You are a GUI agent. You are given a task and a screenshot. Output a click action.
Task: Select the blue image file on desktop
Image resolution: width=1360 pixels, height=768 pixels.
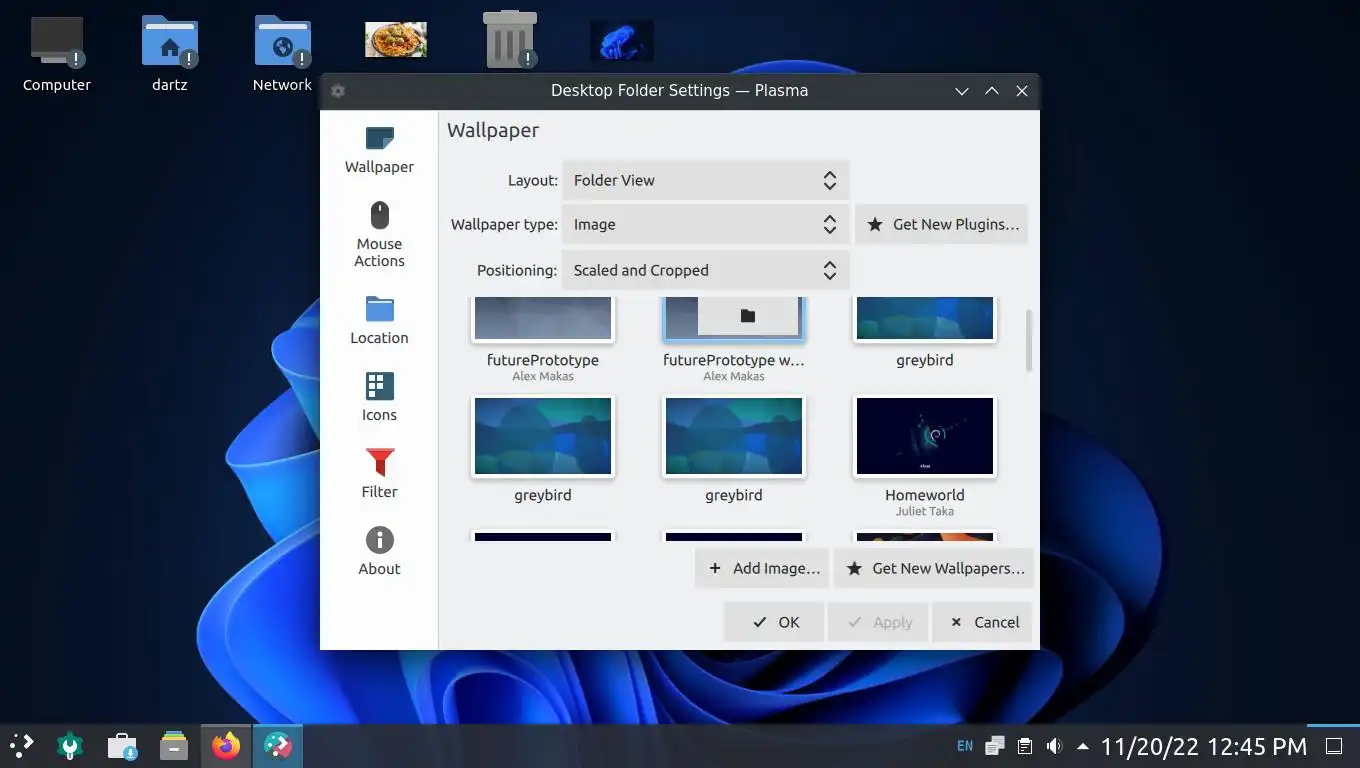[622, 40]
